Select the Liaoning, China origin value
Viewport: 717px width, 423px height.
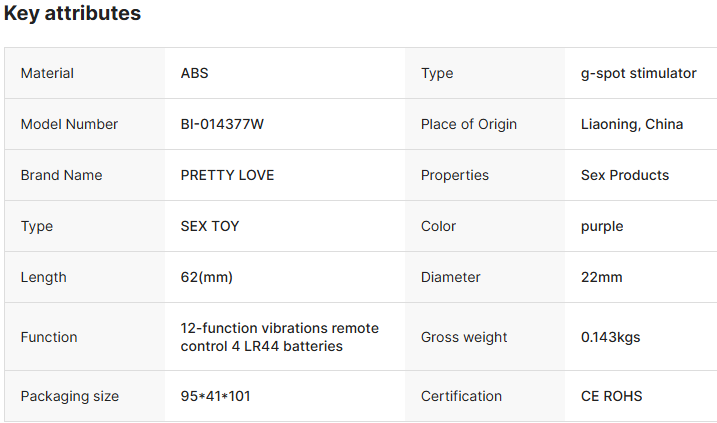(632, 124)
